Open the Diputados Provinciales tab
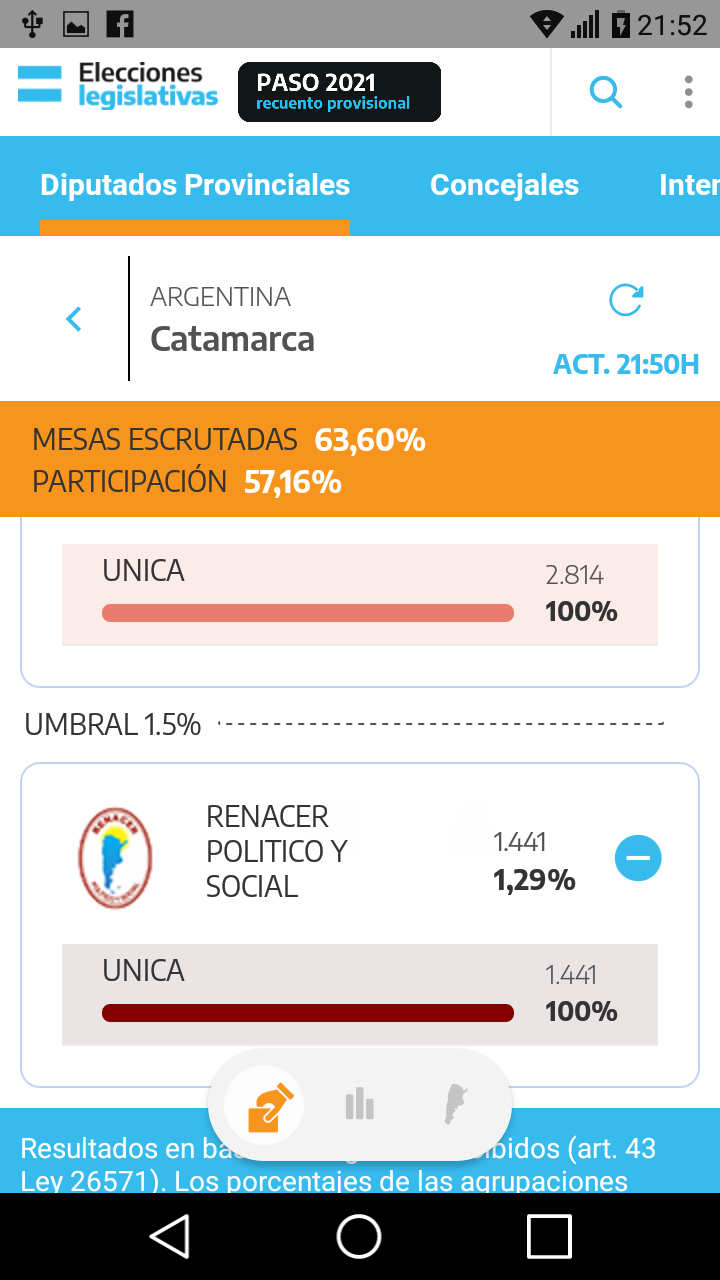This screenshot has height=1280, width=720. 195,186
